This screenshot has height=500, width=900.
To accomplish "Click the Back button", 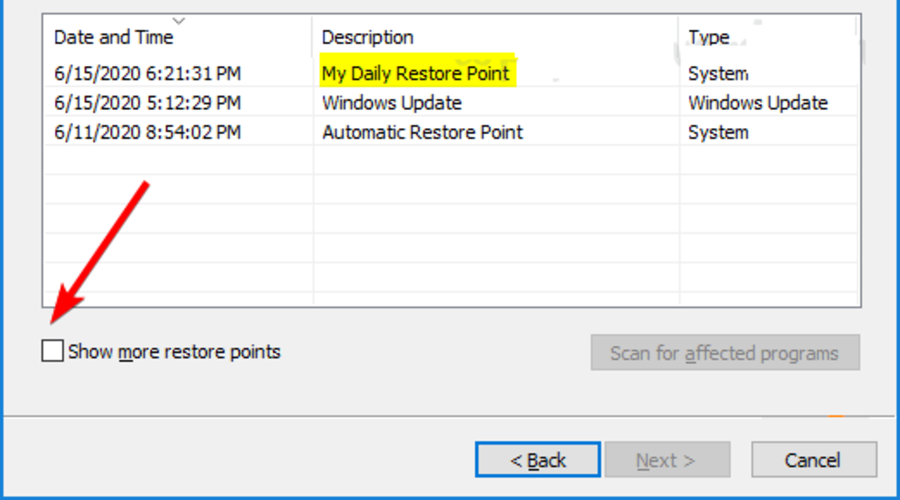I will 538,460.
